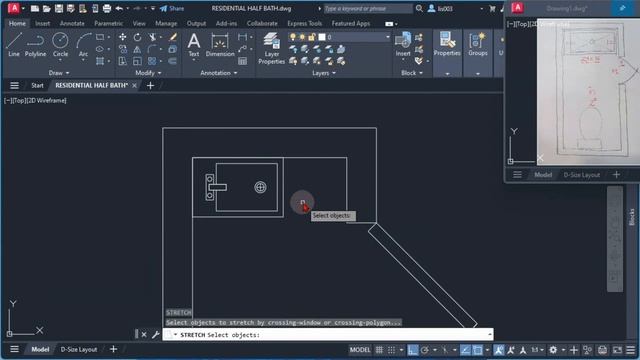Image resolution: width=640 pixels, height=360 pixels.
Task: Expand the Draw panel
Action: click(59, 73)
